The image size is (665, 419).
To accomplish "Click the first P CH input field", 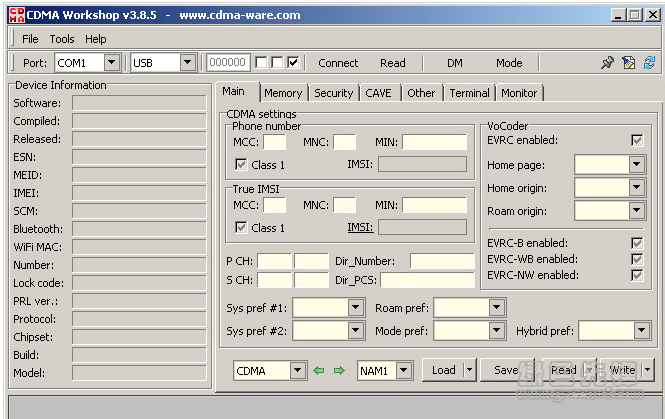I will pos(274,261).
